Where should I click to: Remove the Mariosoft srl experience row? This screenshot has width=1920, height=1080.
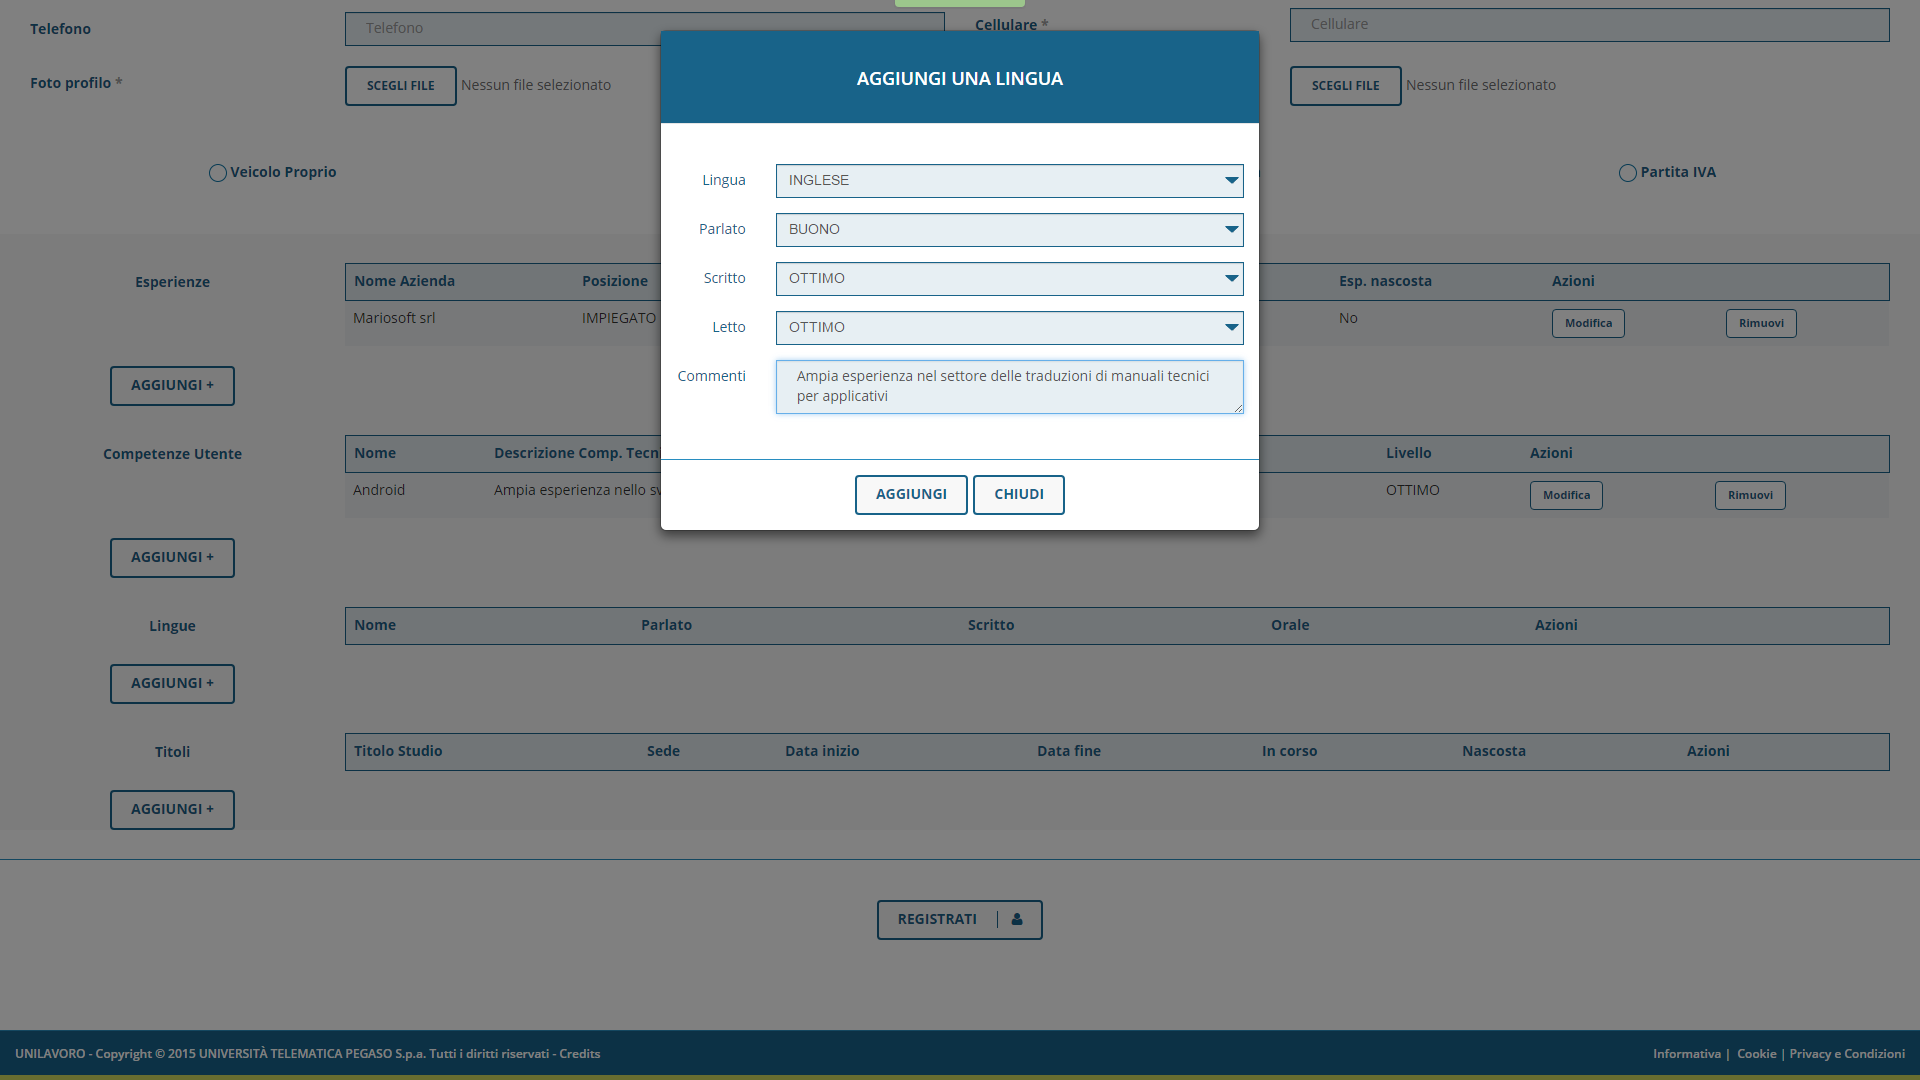click(x=1761, y=323)
